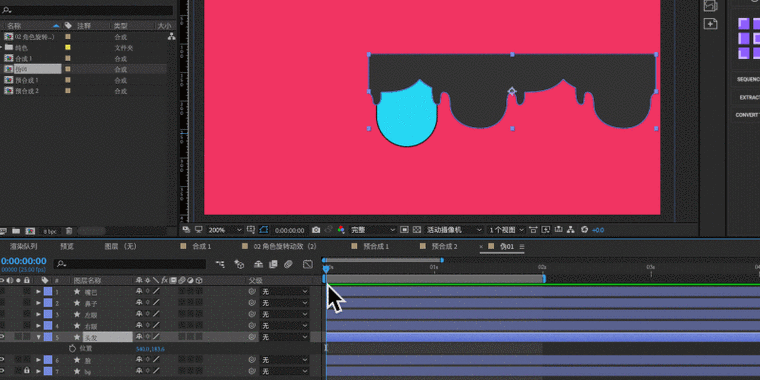This screenshot has height=380, width=760.
Task: Click the composition mini-flowchart icon in timeline
Action: click(x=221, y=264)
